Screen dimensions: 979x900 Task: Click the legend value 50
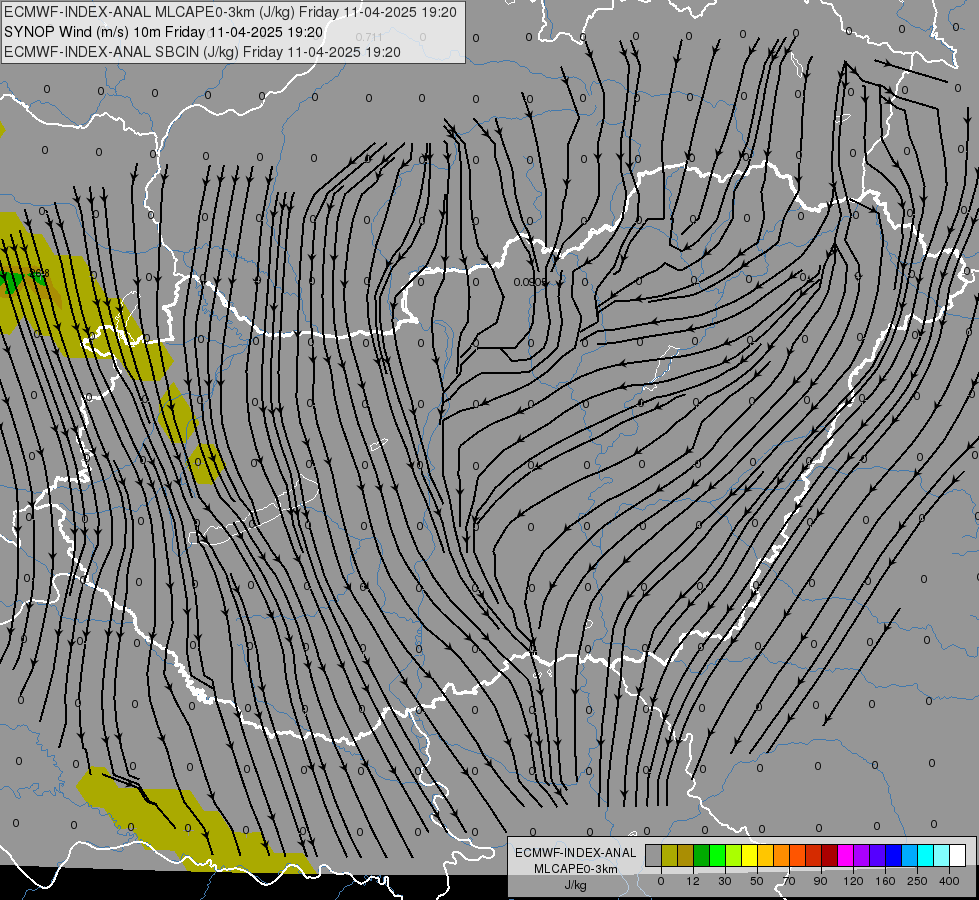(757, 881)
